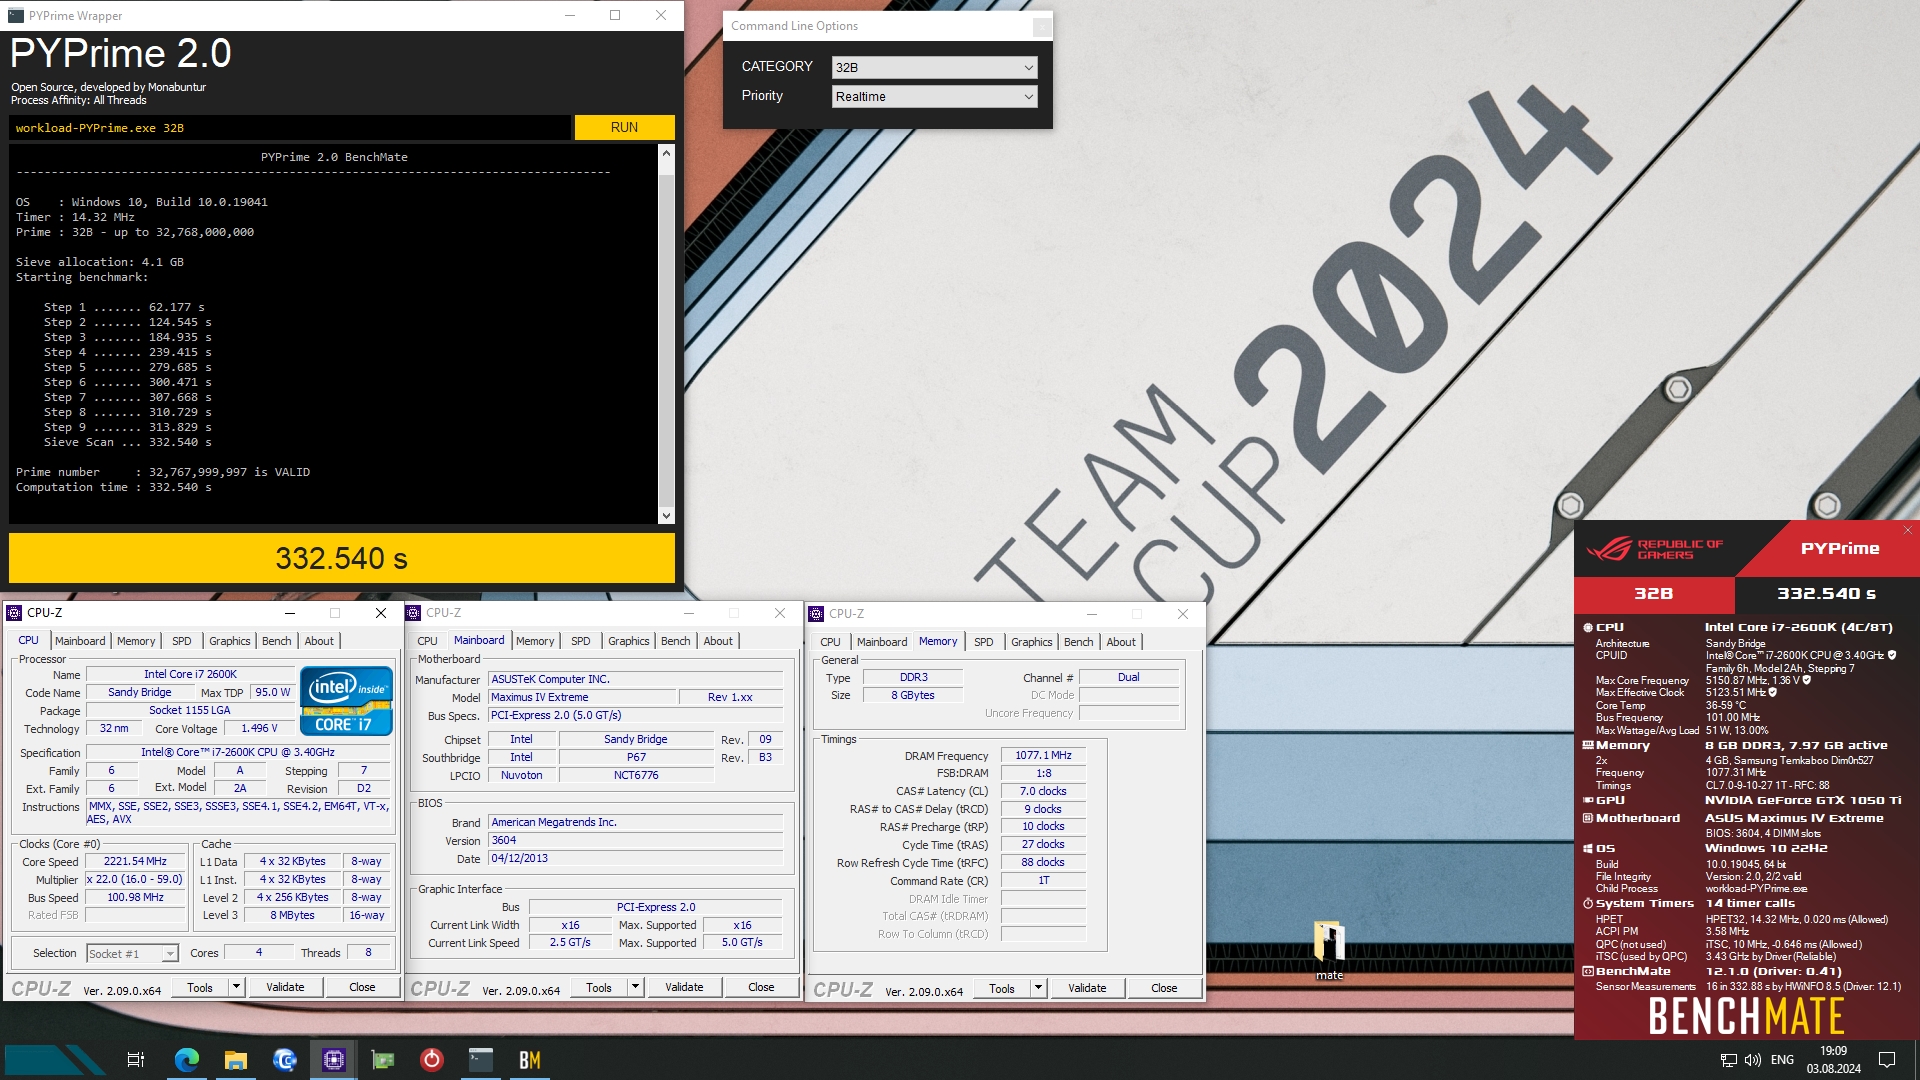
Task: Open Memory tab in first CPU-Z window
Action: point(136,641)
